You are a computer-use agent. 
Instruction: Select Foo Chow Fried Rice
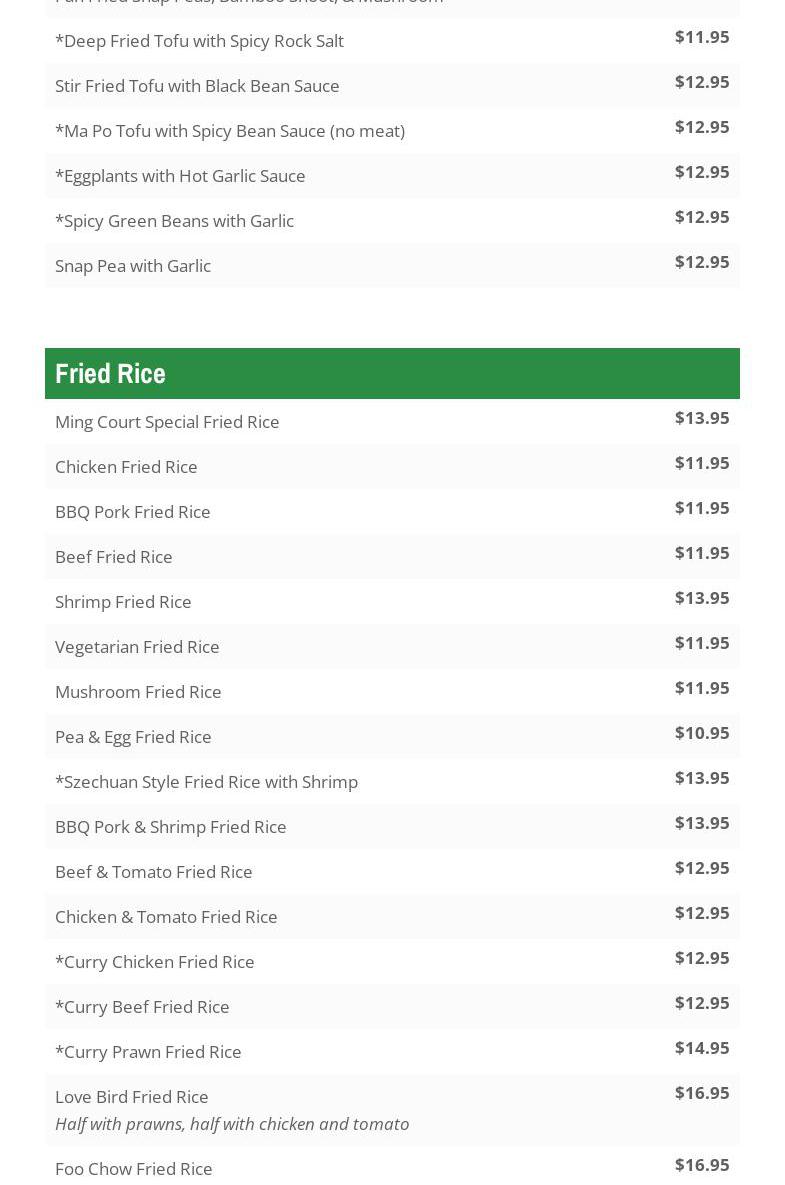tap(134, 1169)
